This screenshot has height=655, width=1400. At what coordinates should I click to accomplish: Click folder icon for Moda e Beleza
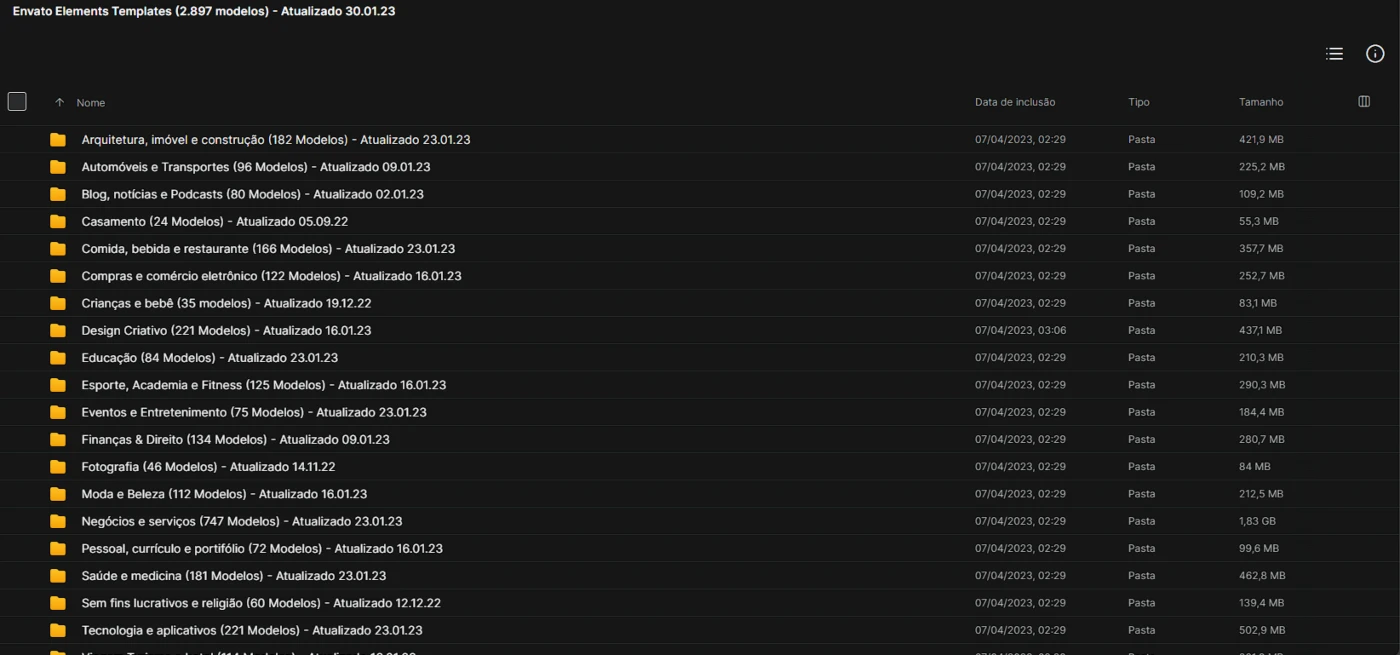58,494
